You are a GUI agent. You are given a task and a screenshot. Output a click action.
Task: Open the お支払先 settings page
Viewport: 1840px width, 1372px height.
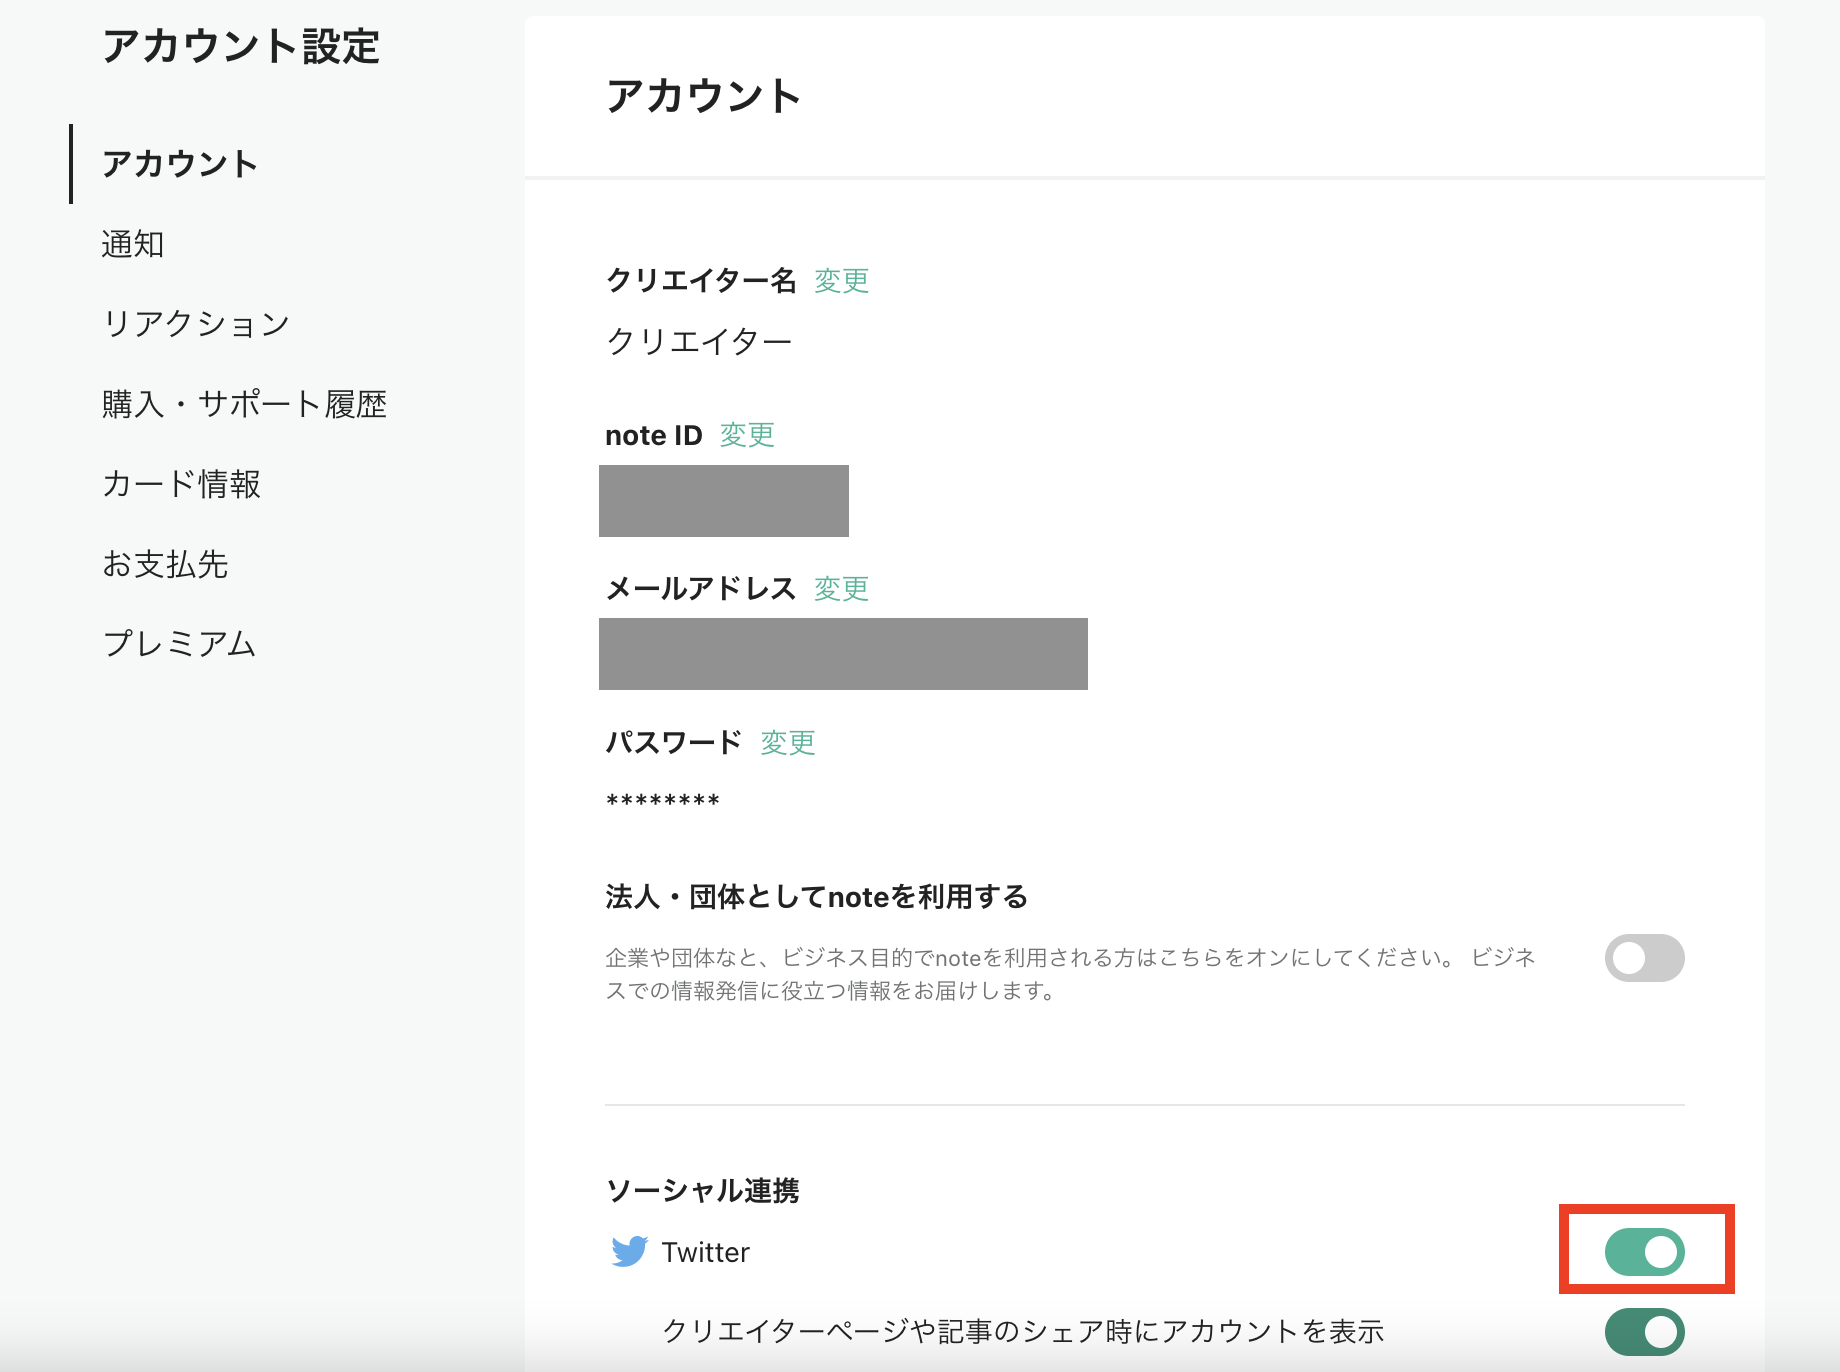click(165, 564)
